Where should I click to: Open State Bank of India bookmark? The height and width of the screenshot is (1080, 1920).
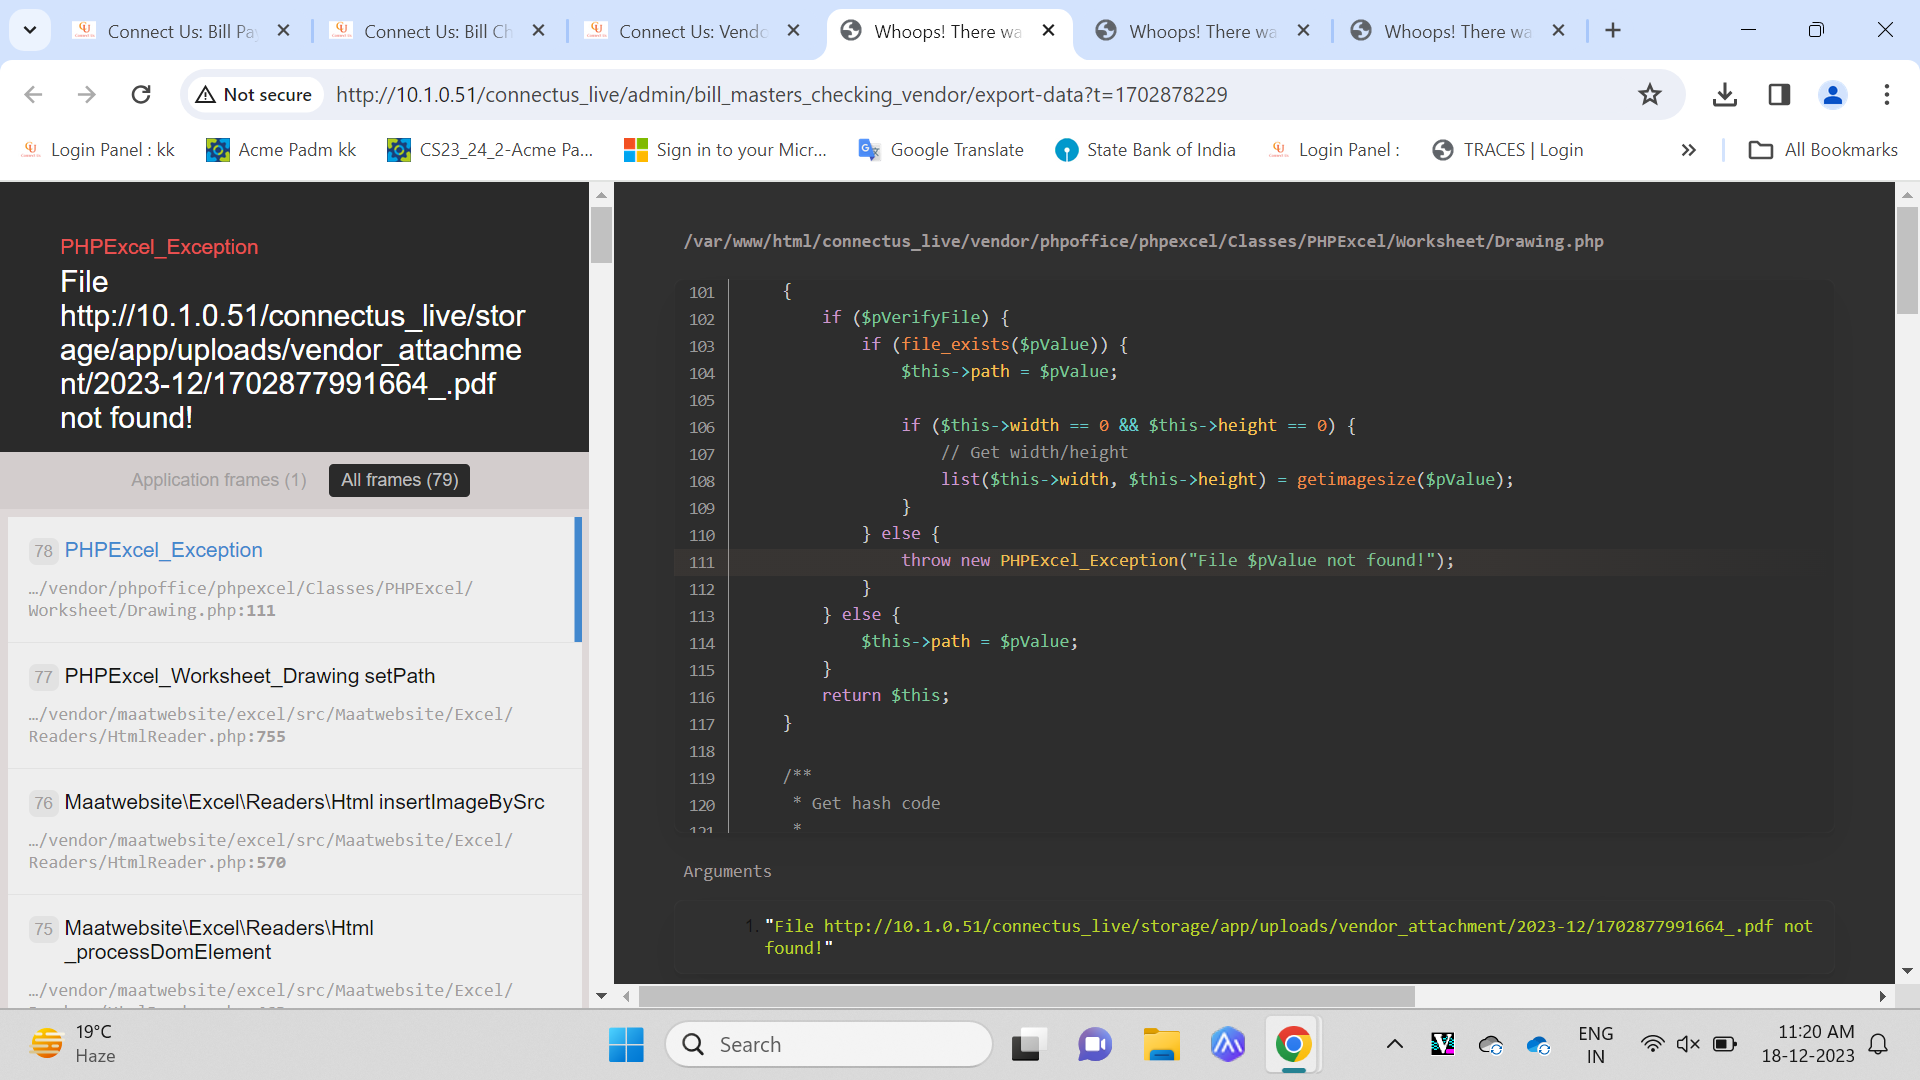coord(1145,150)
